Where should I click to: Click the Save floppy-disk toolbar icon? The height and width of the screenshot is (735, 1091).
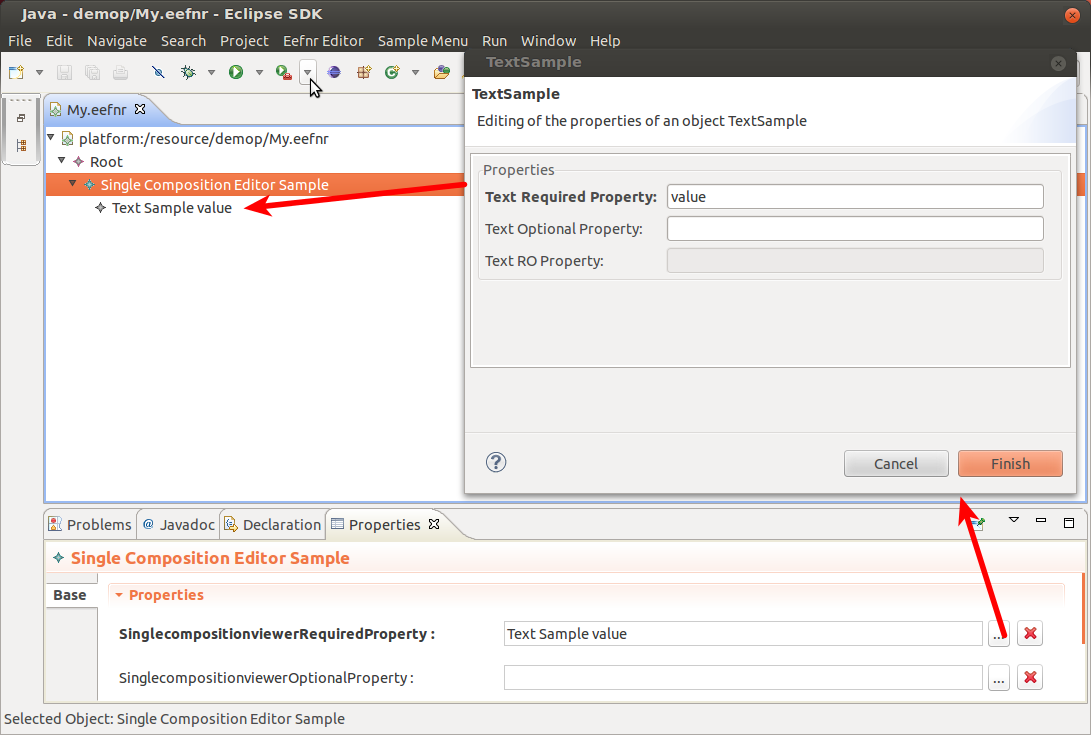64,72
